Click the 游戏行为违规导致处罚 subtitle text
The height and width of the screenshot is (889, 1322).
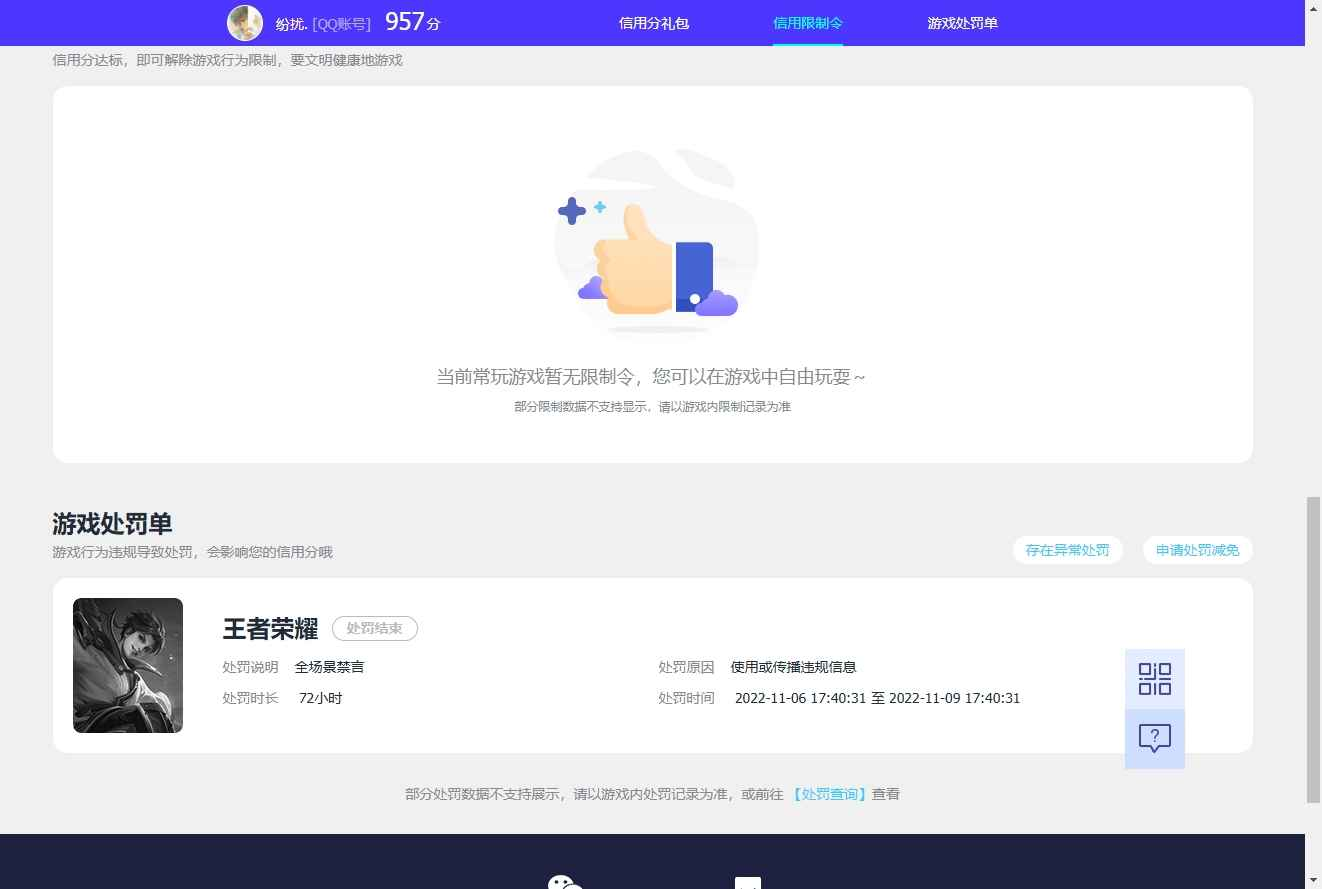tap(193, 552)
